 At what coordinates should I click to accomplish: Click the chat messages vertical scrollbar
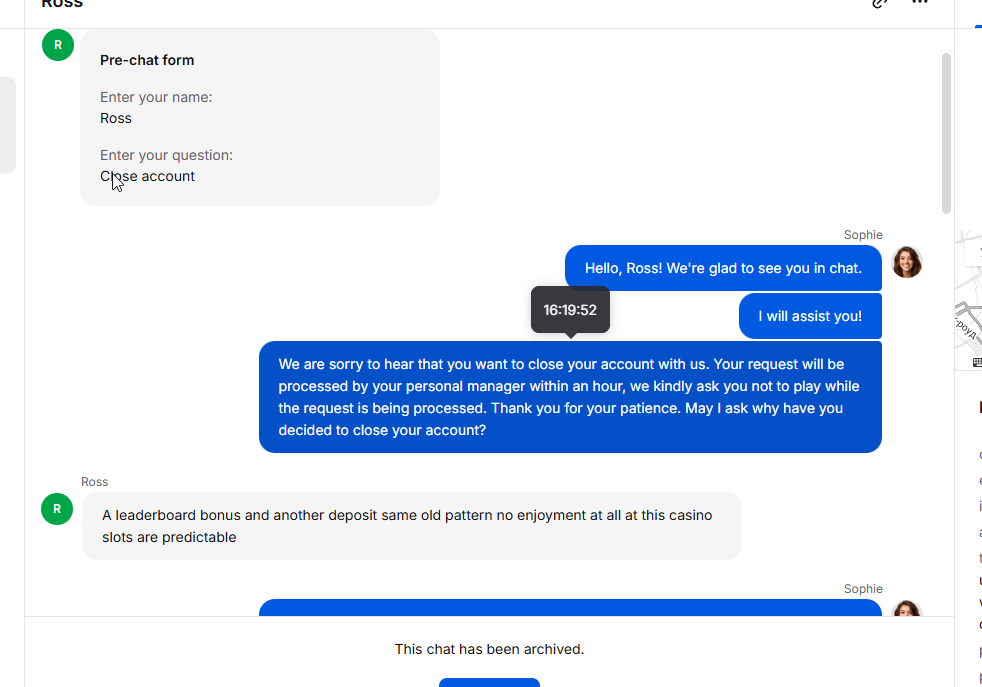tap(946, 133)
